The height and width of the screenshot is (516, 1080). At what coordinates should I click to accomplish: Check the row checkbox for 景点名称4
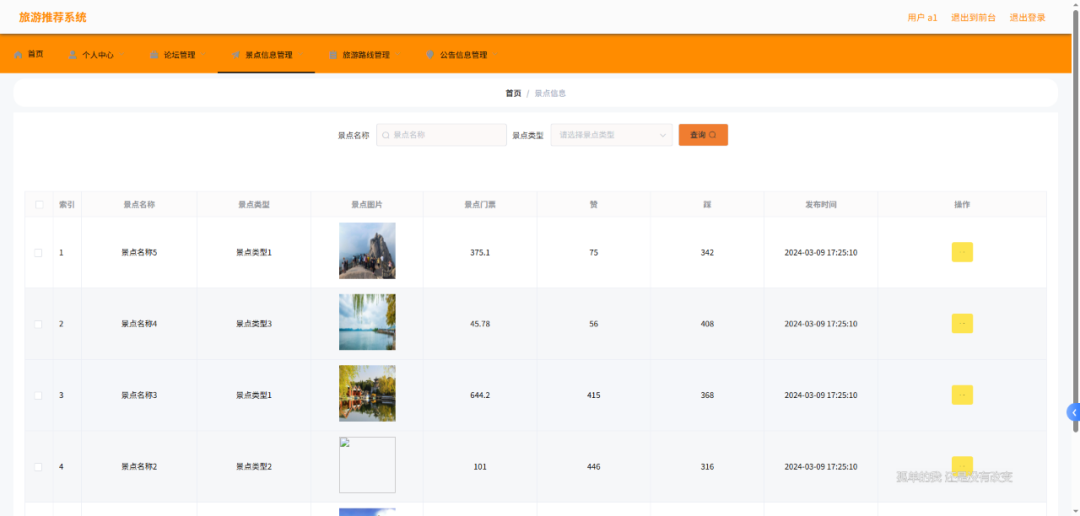pyautogui.click(x=39, y=324)
